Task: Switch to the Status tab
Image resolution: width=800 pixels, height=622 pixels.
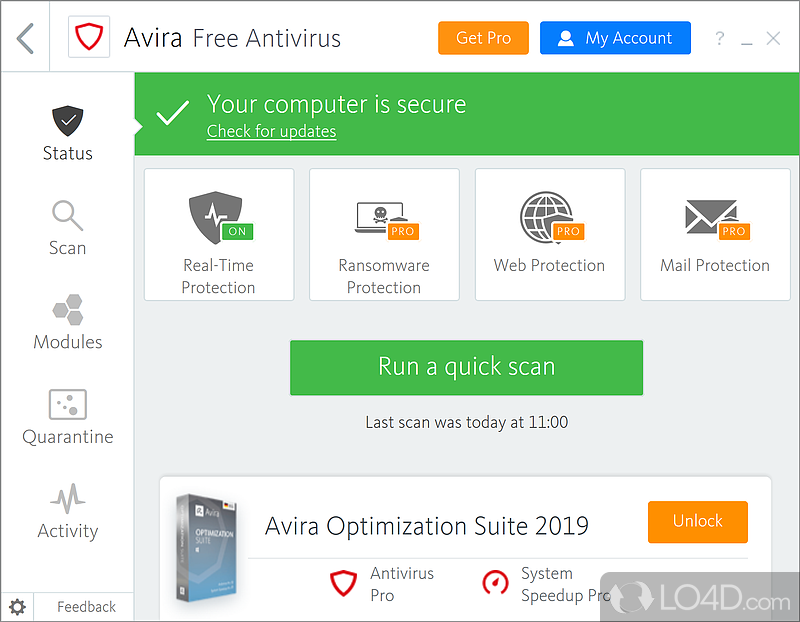Action: [67, 133]
